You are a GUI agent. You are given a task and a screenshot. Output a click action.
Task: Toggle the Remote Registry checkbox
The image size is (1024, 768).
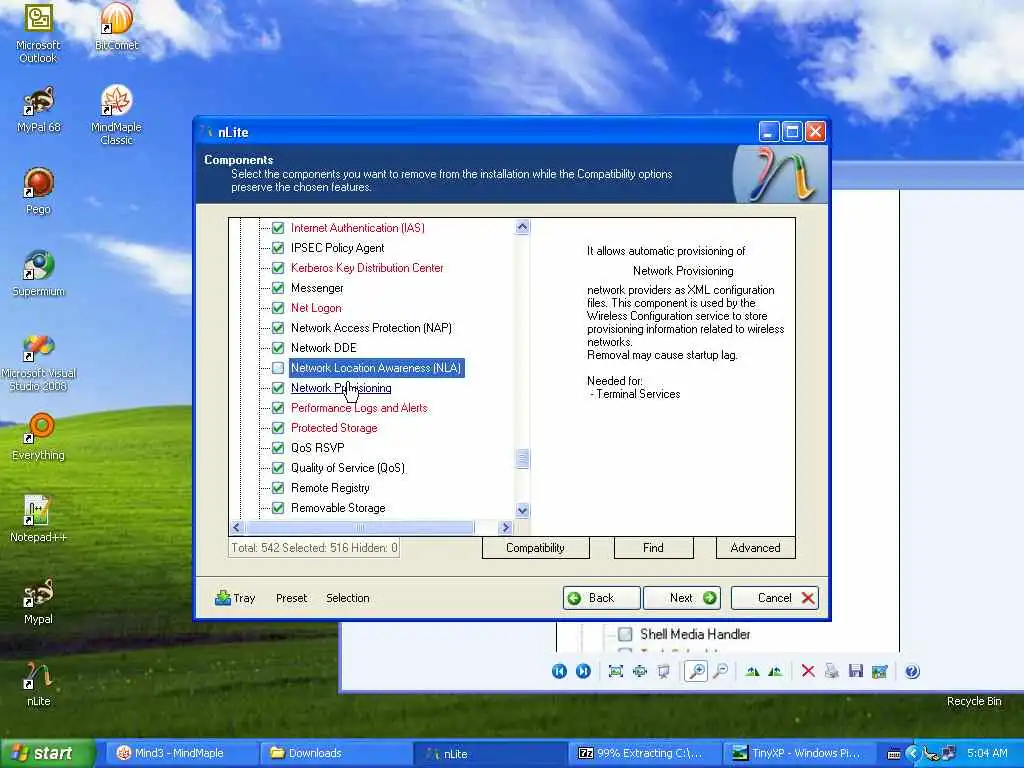point(278,488)
